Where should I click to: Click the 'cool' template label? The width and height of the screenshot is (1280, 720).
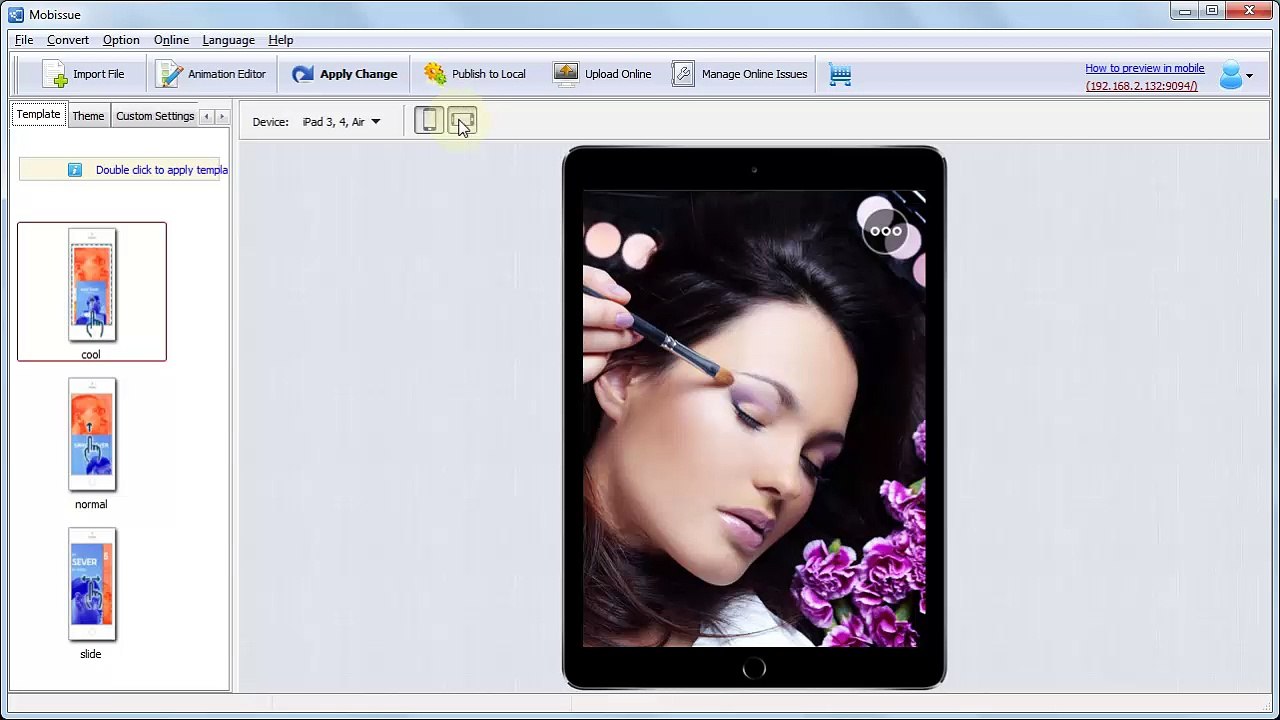click(x=91, y=354)
